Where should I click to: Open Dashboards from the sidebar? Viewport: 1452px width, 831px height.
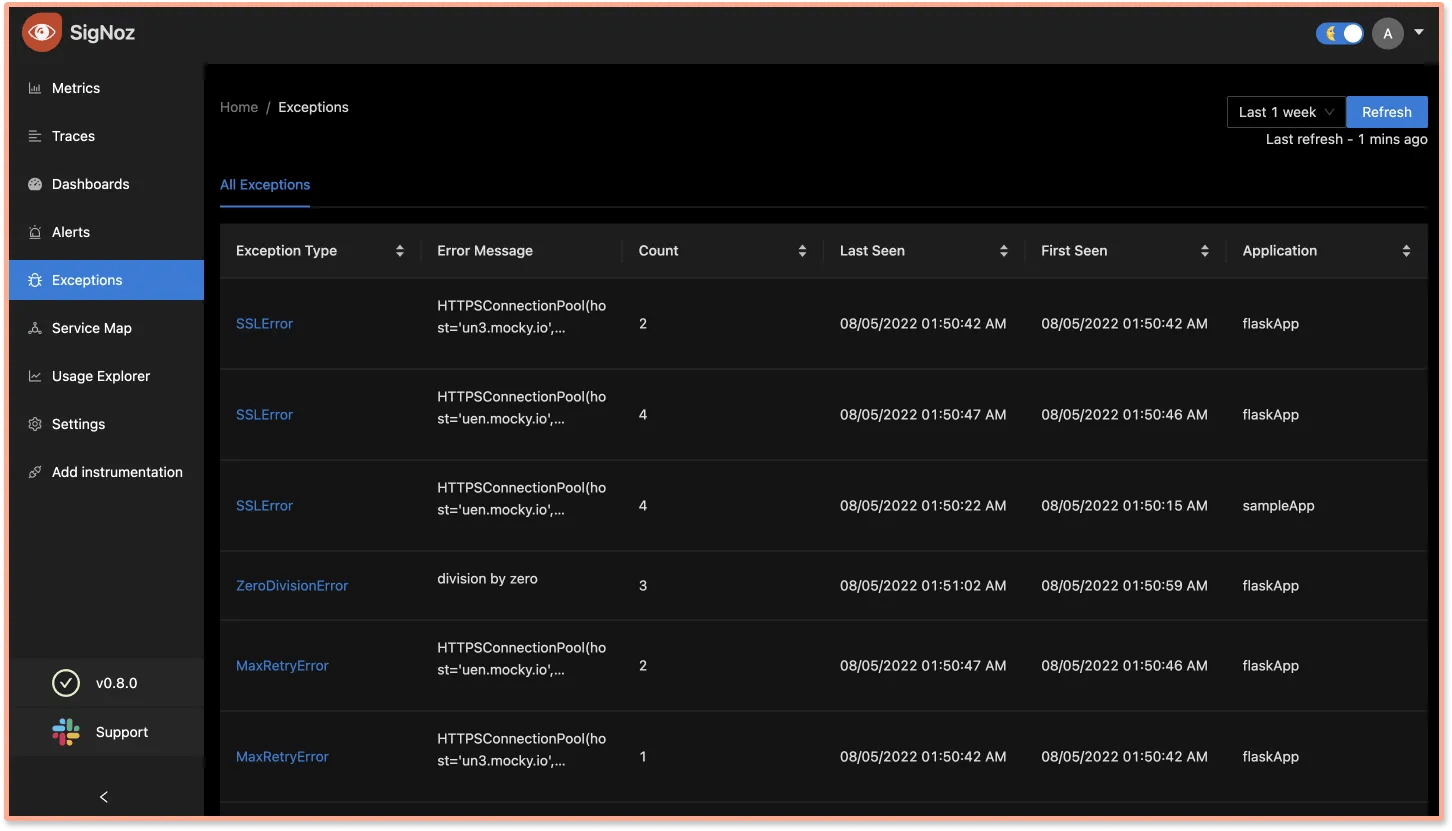(x=90, y=184)
